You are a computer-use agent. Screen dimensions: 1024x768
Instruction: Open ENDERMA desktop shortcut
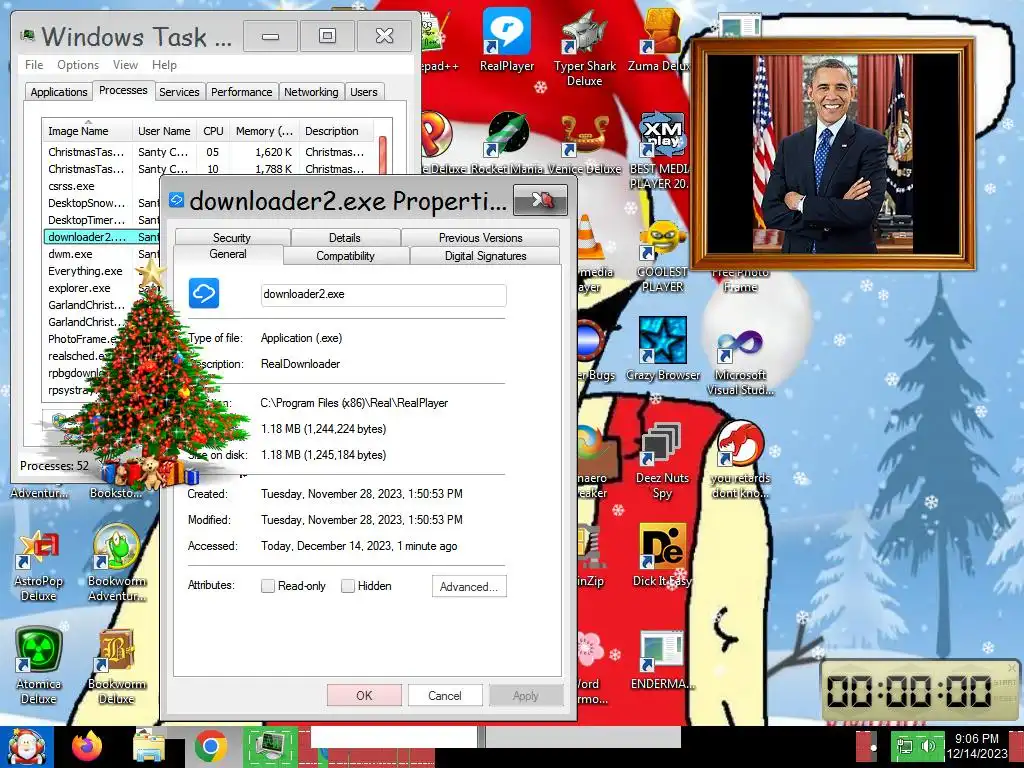click(x=662, y=660)
